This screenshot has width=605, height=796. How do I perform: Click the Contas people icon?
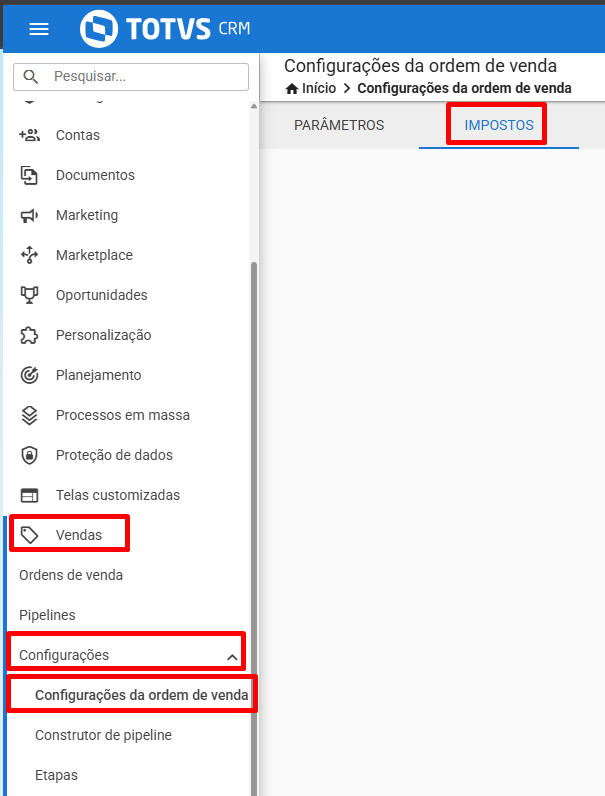[x=29, y=135]
